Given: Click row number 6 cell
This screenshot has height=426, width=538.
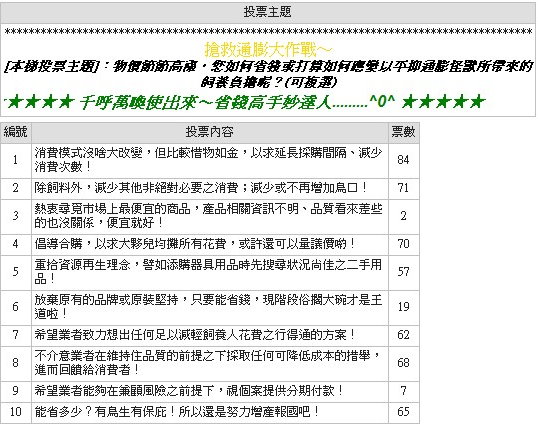Looking at the screenshot, I should 15,307.
